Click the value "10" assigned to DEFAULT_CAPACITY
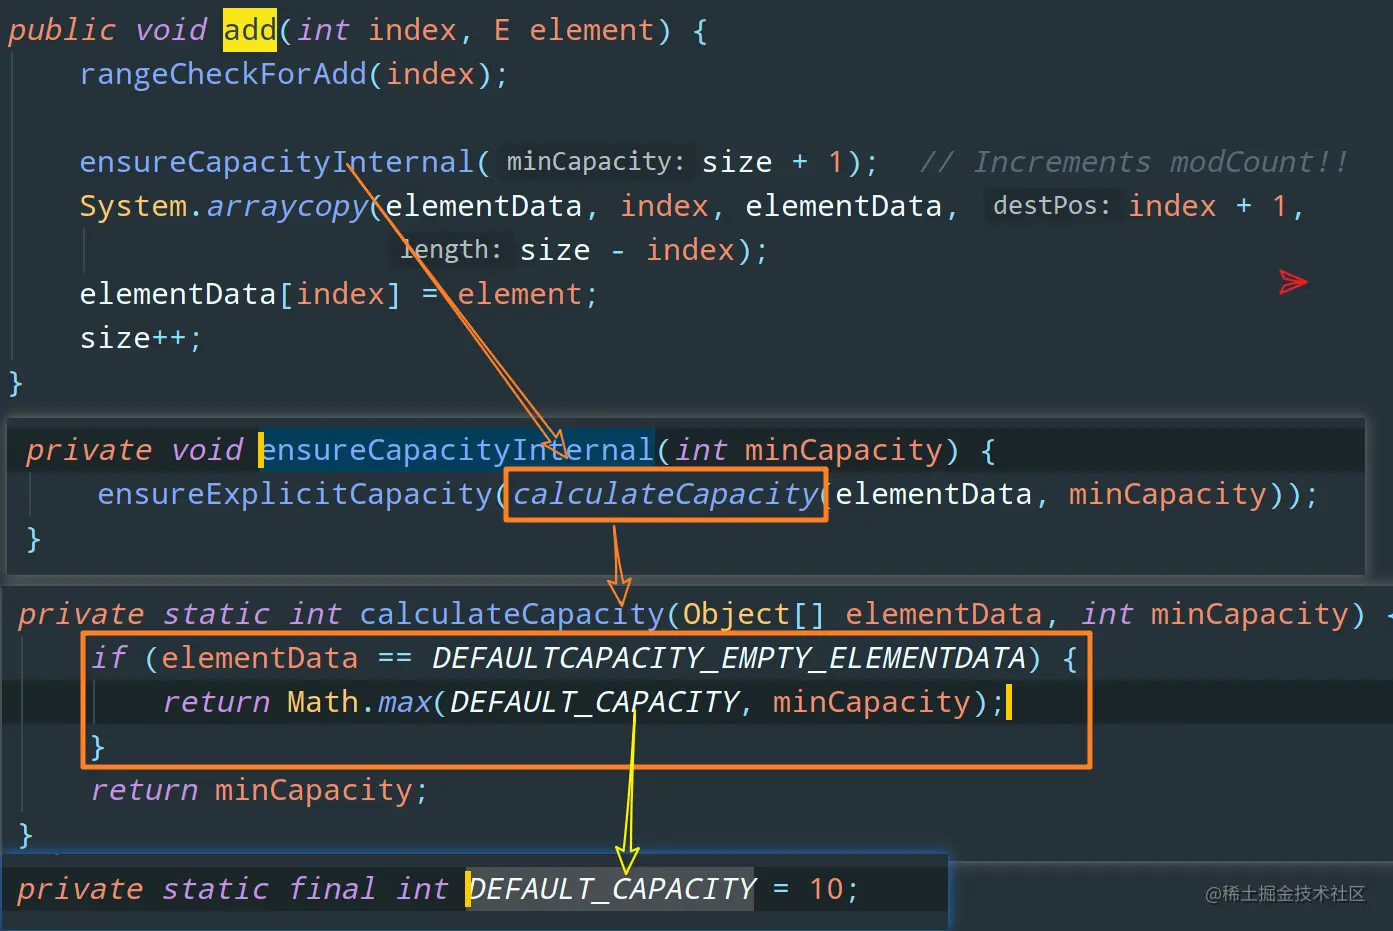 [x=827, y=889]
